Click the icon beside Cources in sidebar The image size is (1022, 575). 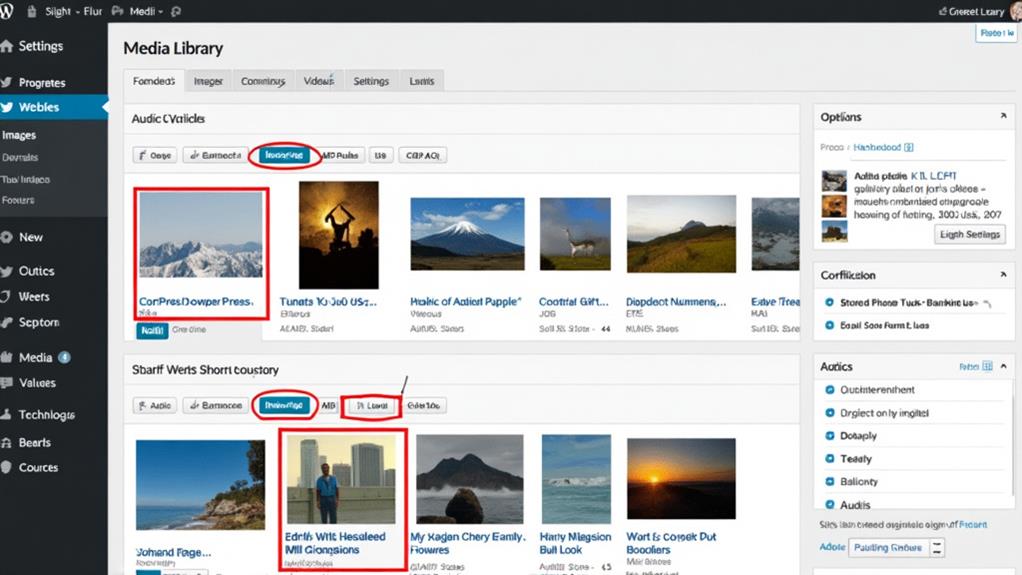coord(7,467)
